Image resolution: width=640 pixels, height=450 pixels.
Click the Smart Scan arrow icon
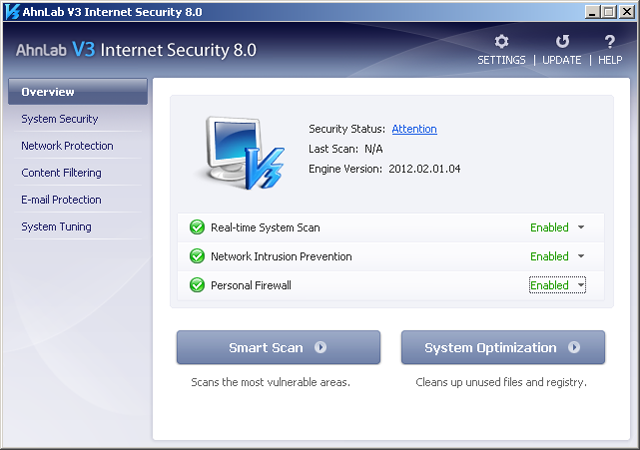[x=320, y=348]
